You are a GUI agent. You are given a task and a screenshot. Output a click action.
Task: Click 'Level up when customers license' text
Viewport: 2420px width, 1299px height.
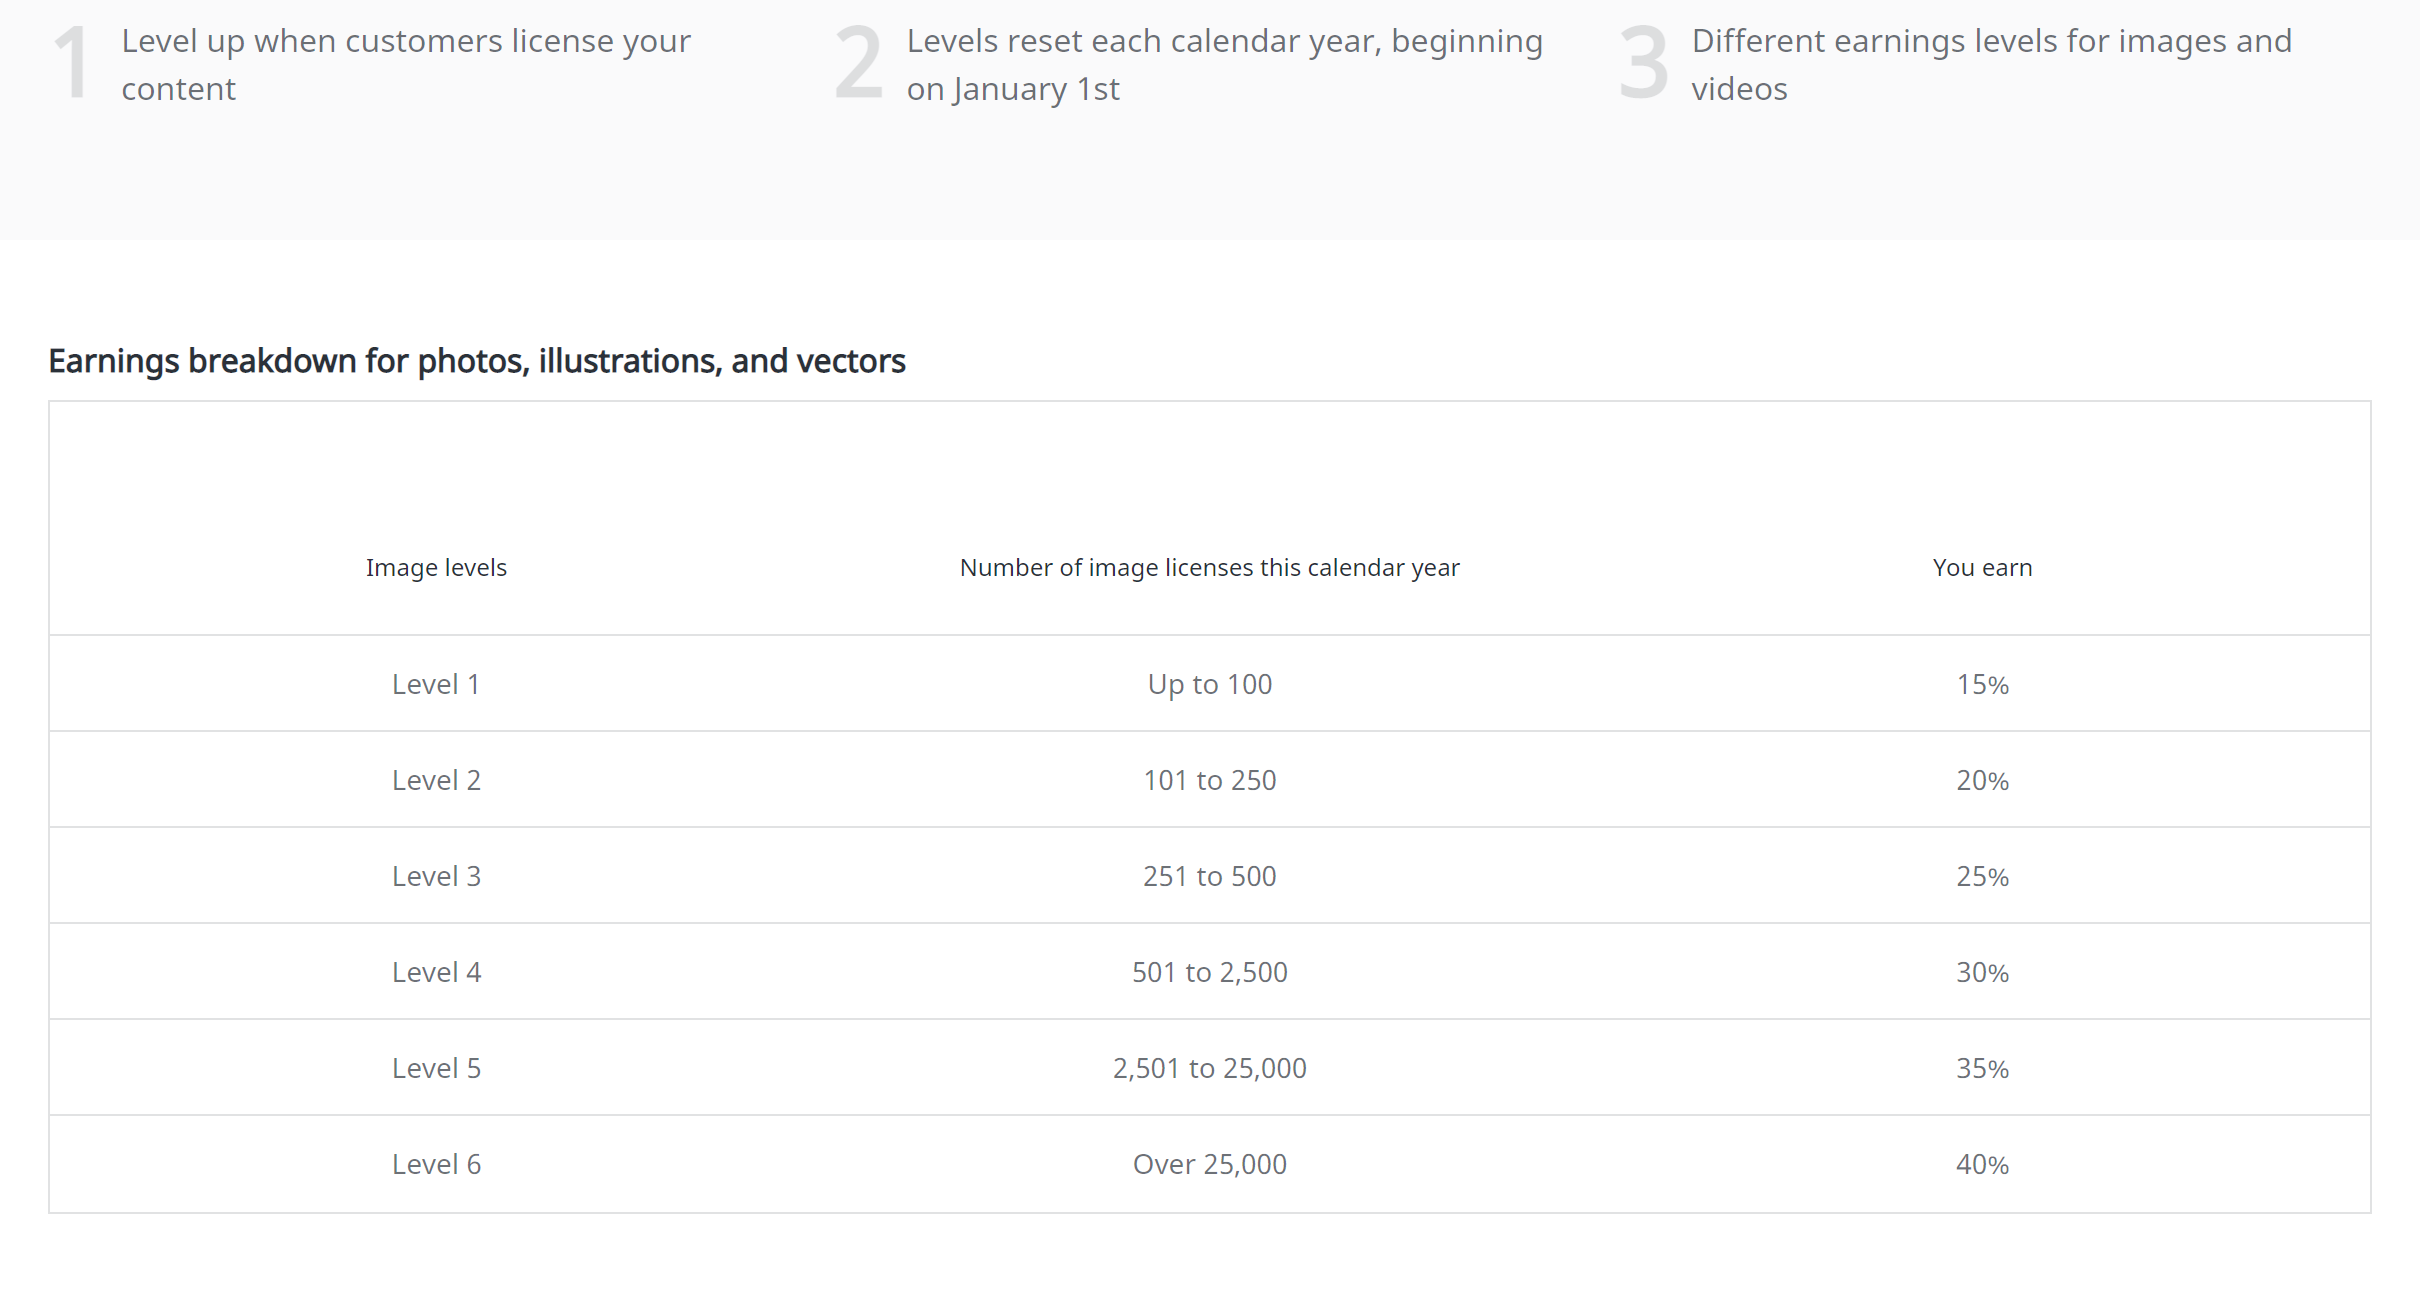coord(406,42)
